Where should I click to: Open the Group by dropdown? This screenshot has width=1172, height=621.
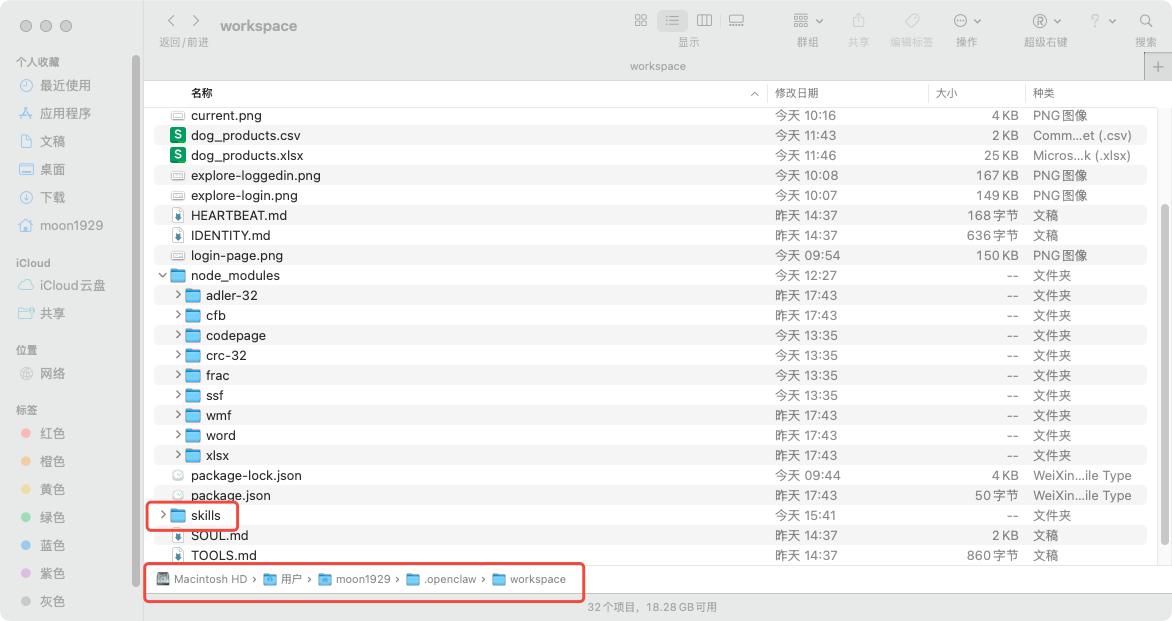click(807, 21)
